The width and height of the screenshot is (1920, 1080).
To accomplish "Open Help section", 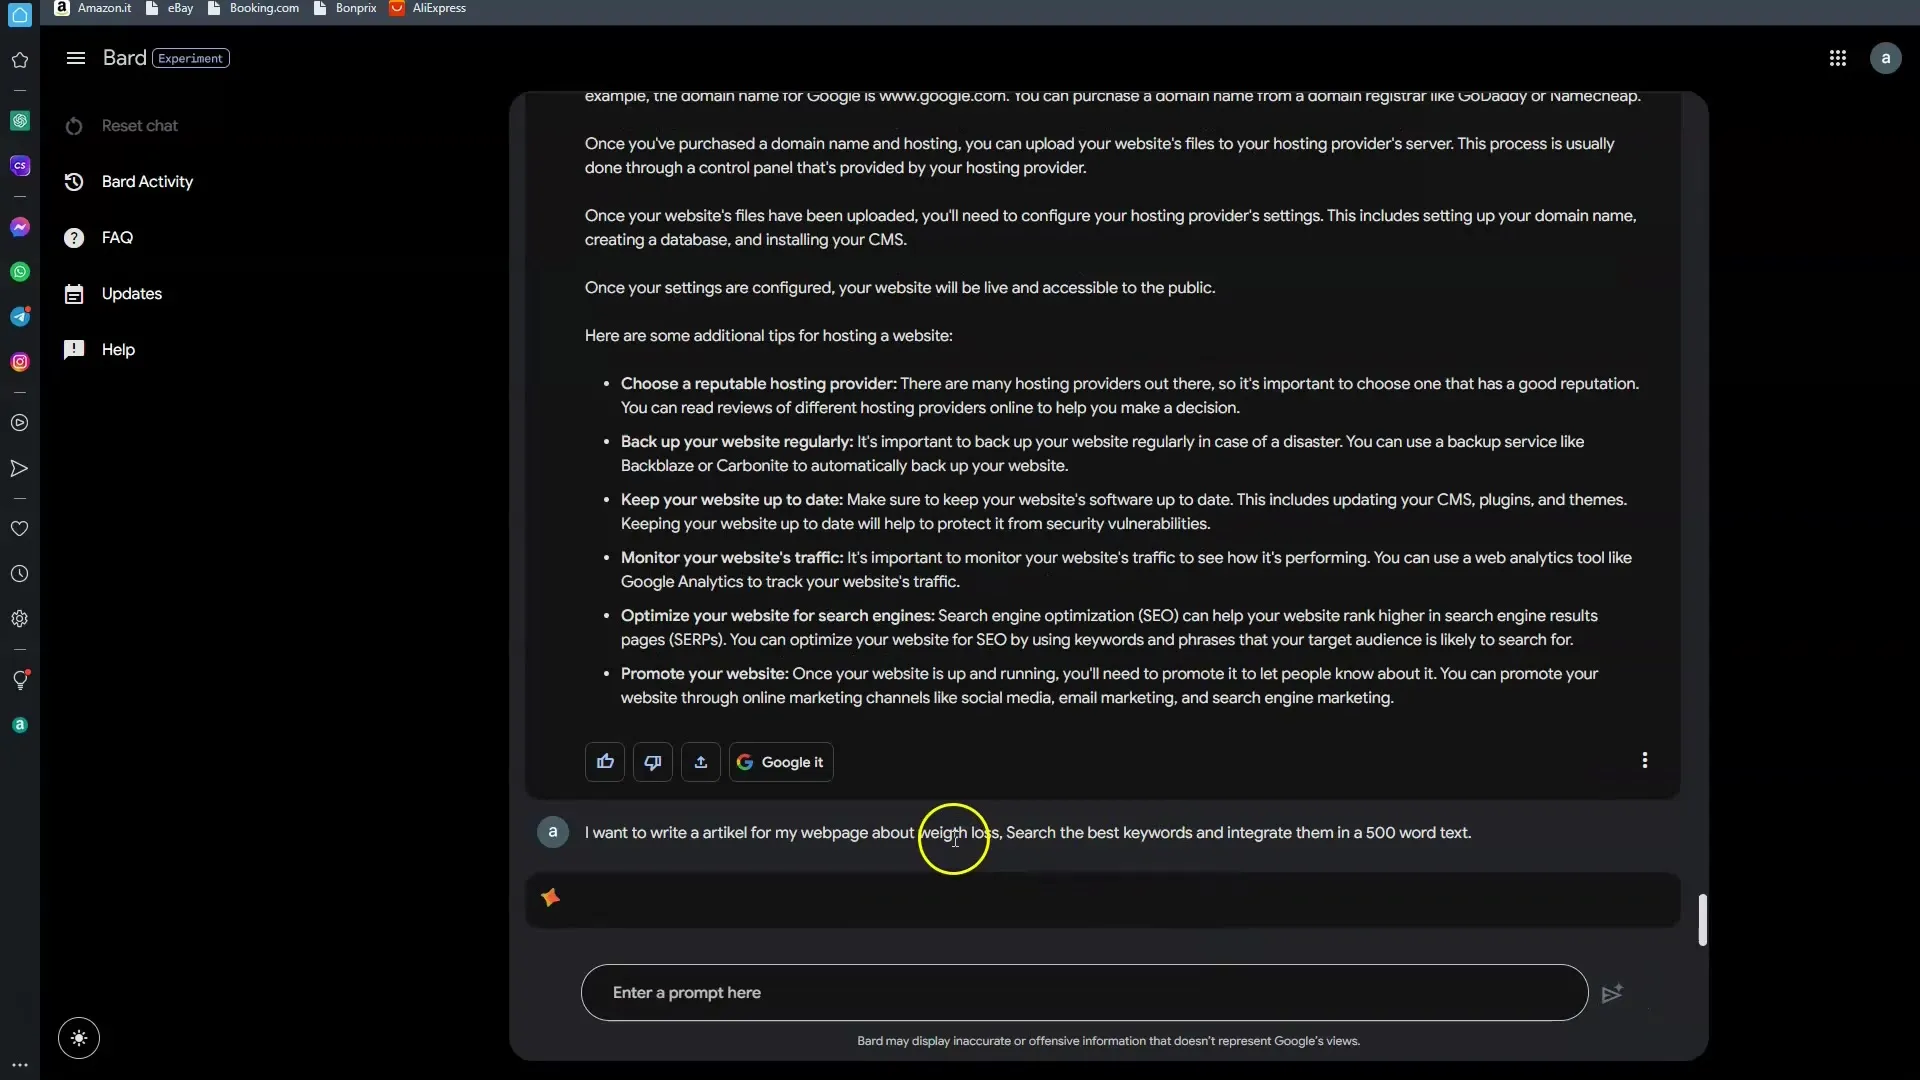I will click(117, 348).
